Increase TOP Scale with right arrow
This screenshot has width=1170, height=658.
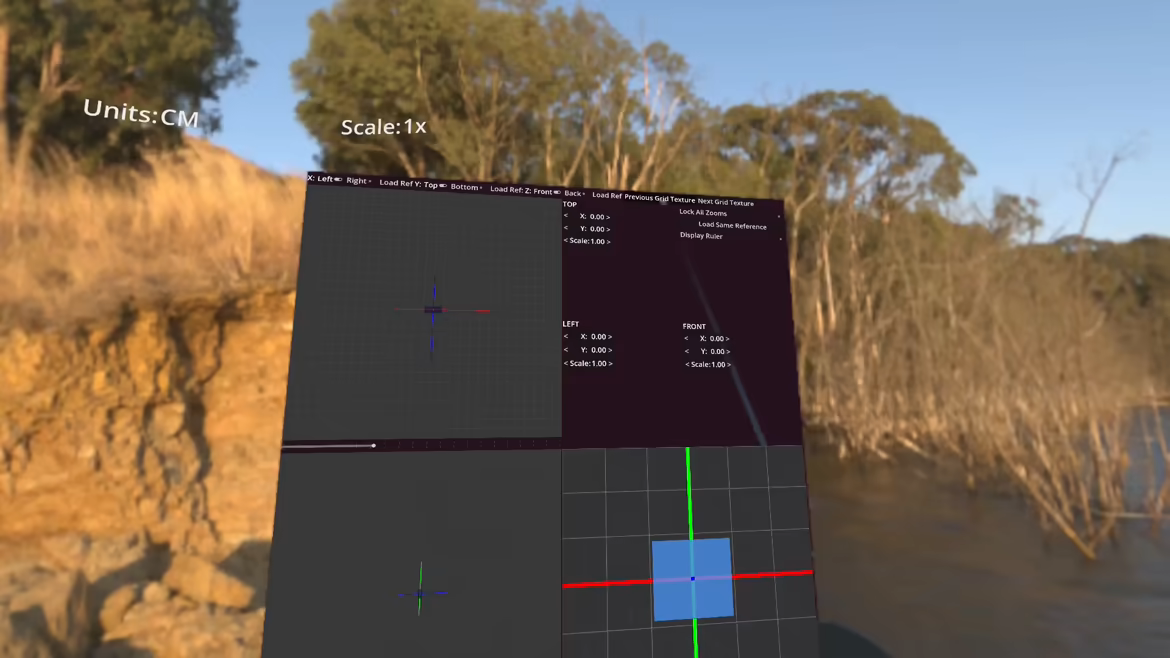point(608,242)
